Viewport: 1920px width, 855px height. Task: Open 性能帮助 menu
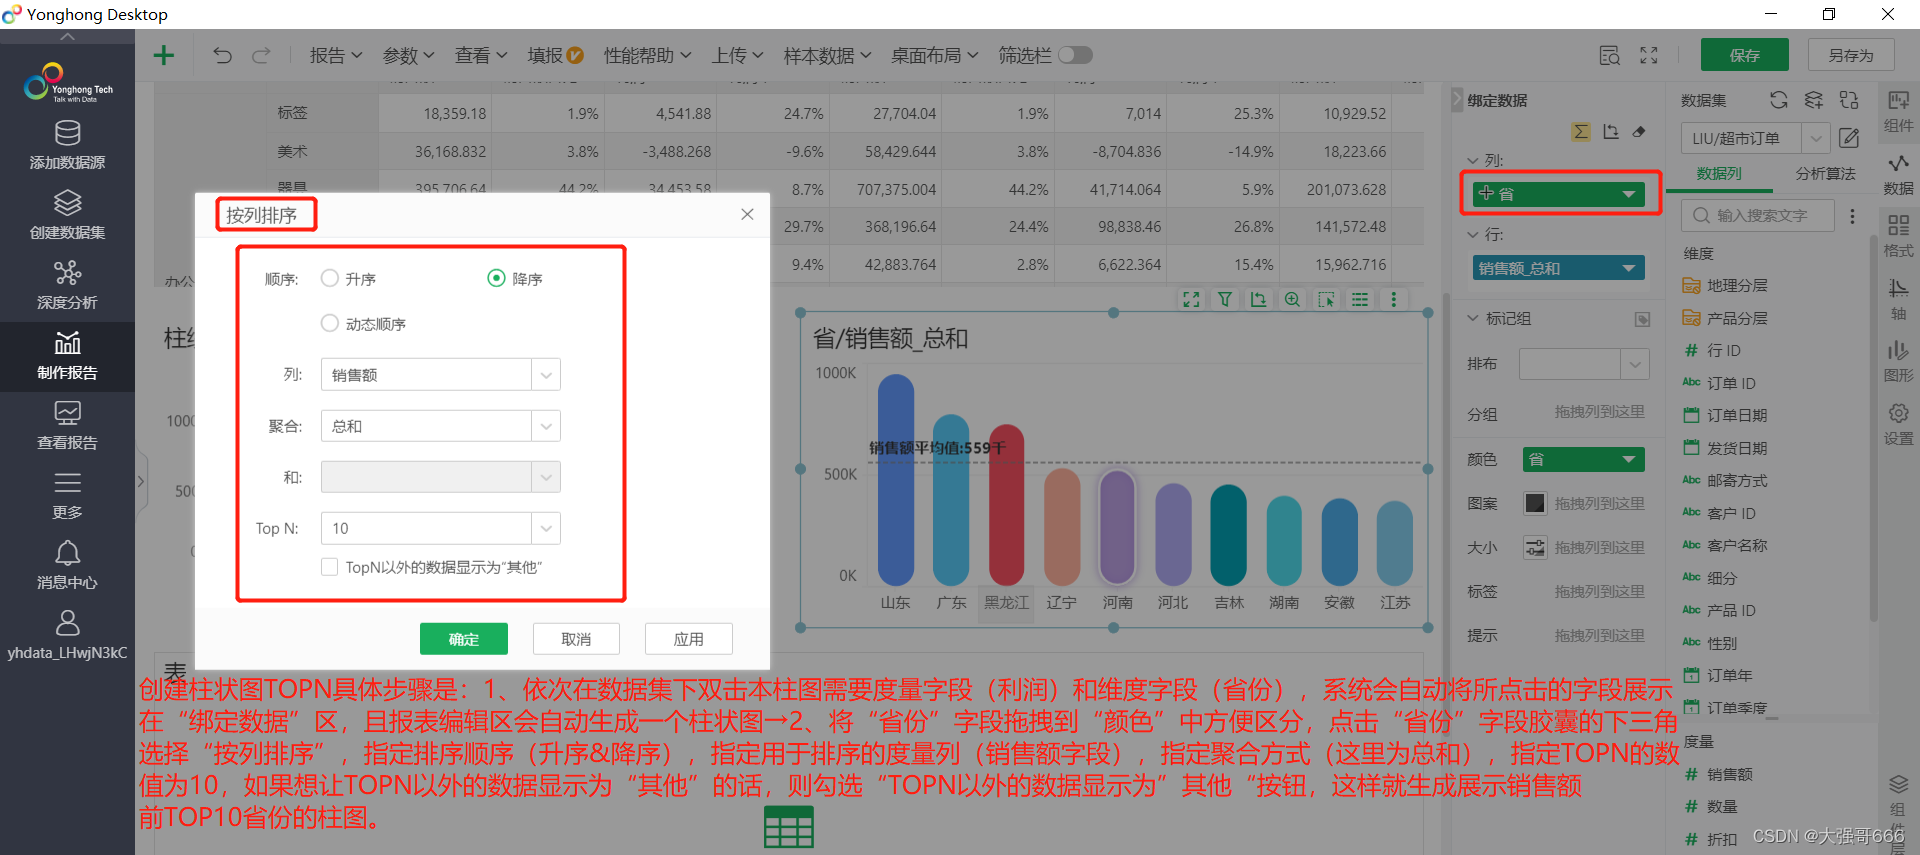[x=648, y=55]
